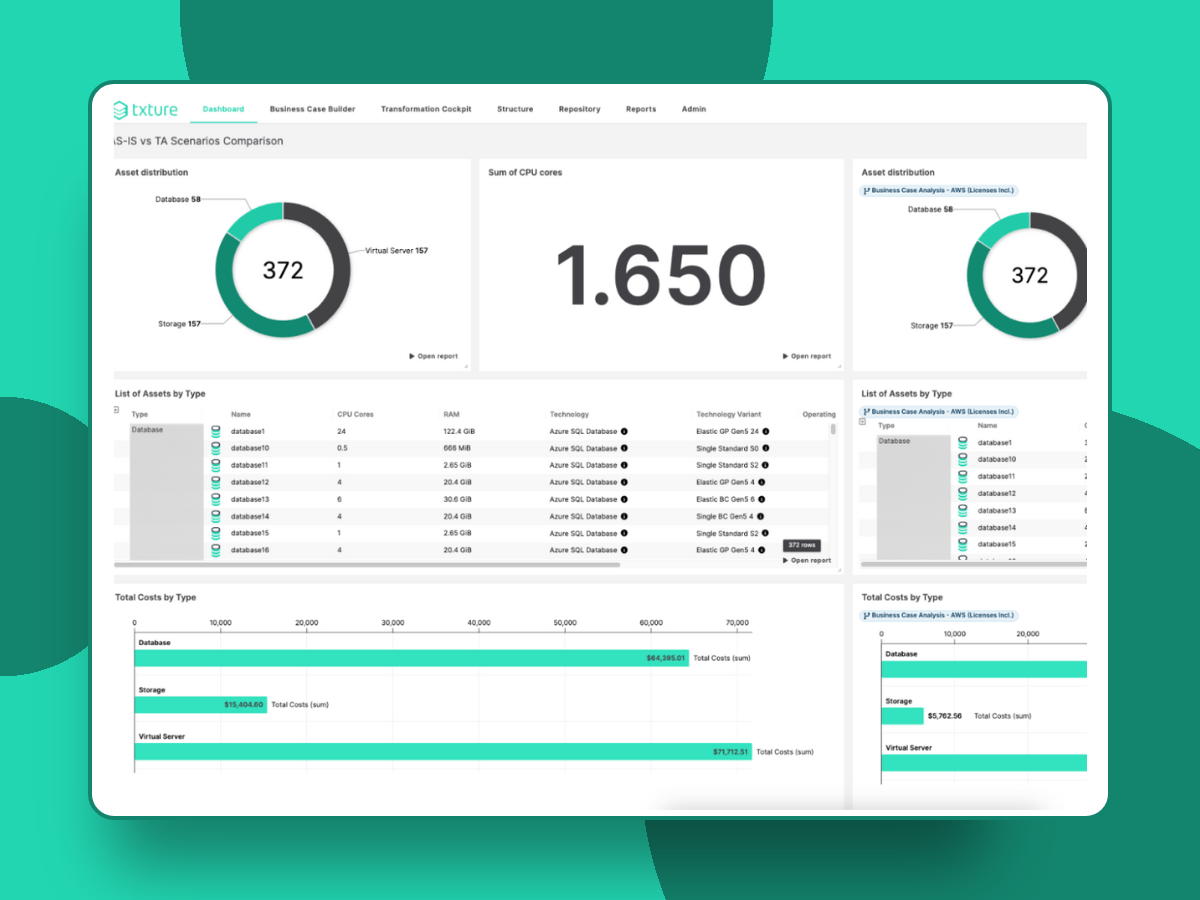1200x900 pixels.
Task: Expand the table options with the plus icon
Action: [115, 410]
